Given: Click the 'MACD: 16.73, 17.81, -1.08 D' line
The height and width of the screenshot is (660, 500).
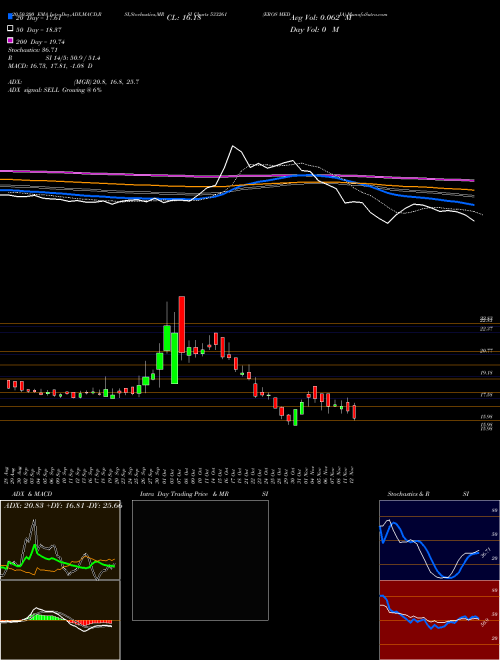Looking at the screenshot, I should pyautogui.click(x=51, y=66).
